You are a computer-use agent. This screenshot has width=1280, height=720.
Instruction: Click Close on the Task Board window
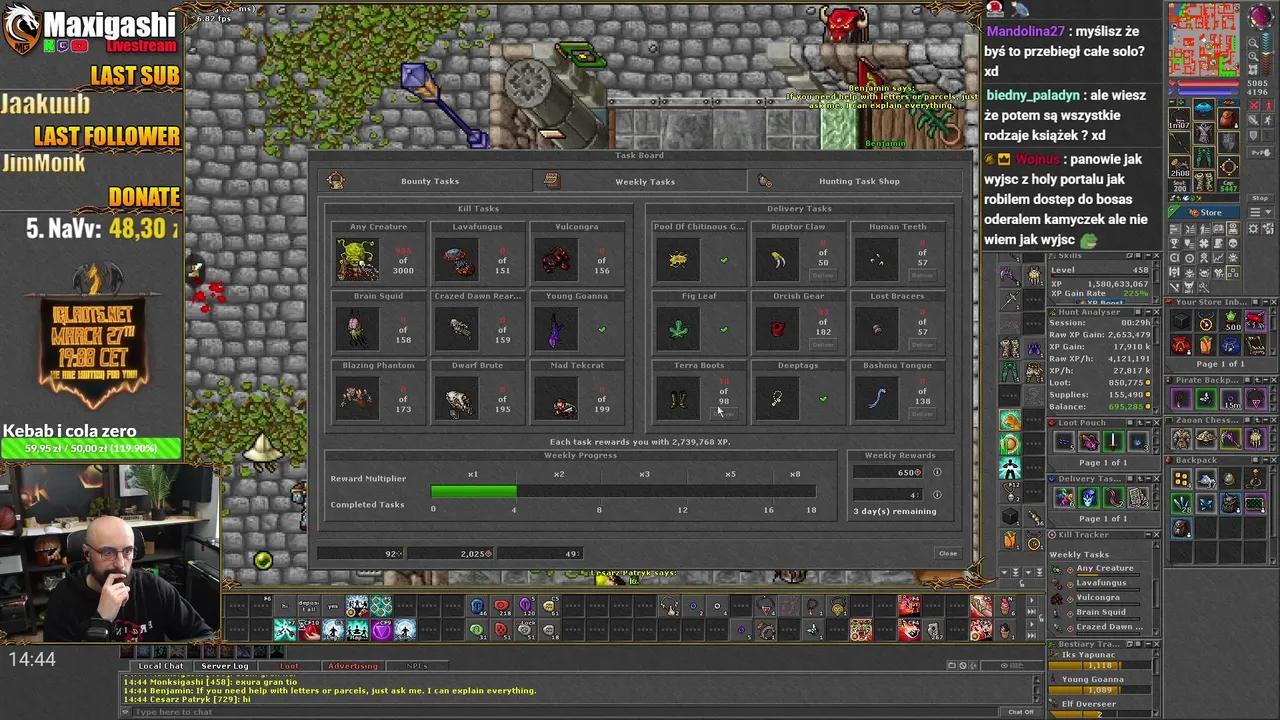pos(947,553)
